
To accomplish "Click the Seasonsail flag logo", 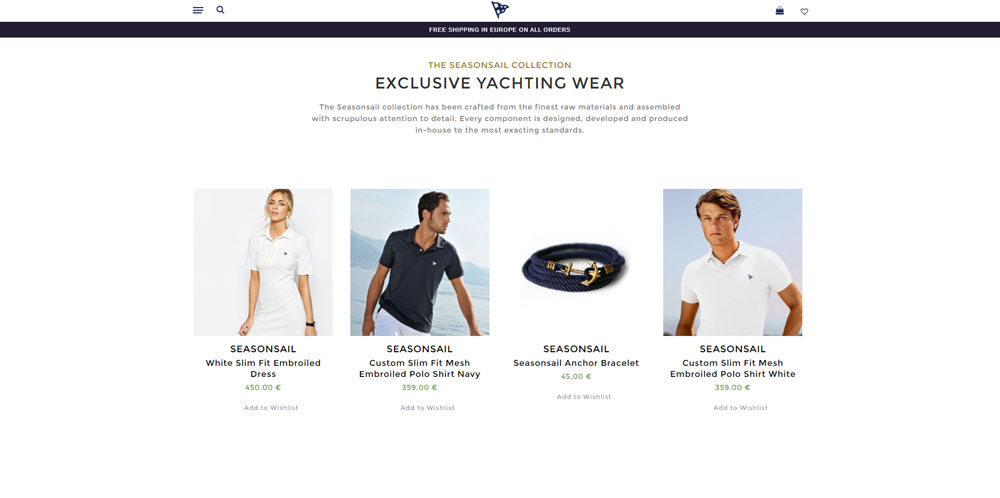I will coord(500,10).
